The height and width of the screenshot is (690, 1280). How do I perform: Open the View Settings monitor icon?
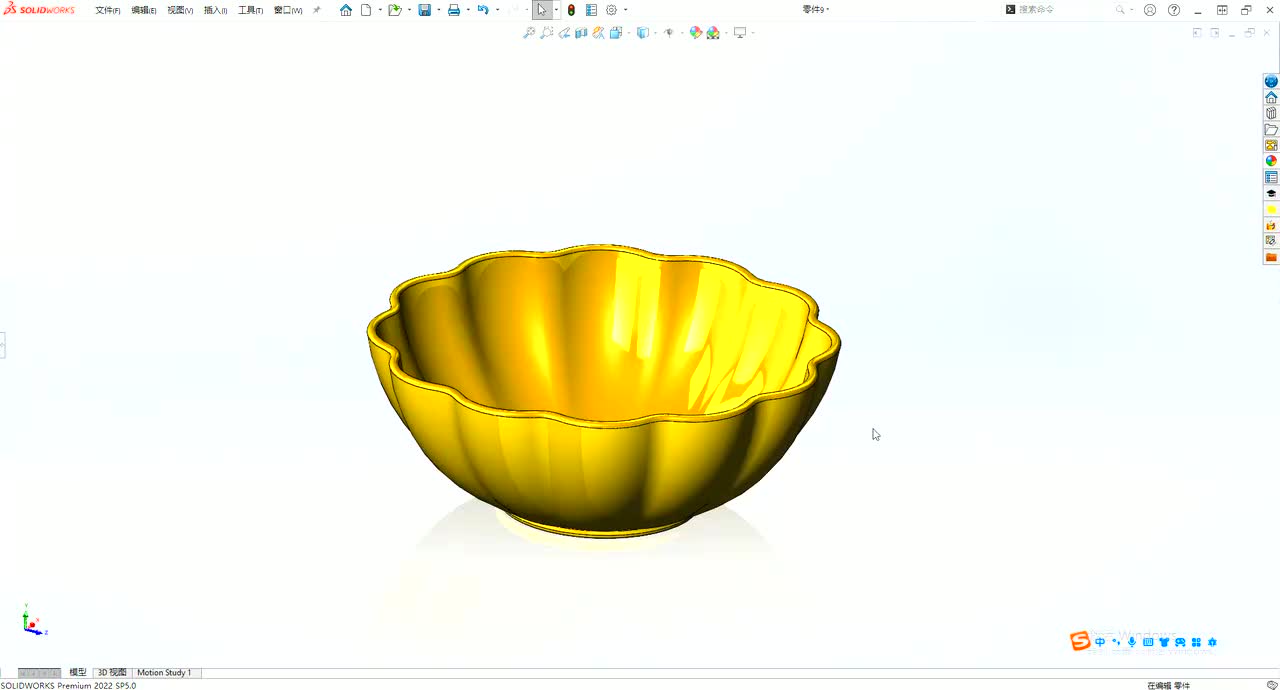click(740, 33)
